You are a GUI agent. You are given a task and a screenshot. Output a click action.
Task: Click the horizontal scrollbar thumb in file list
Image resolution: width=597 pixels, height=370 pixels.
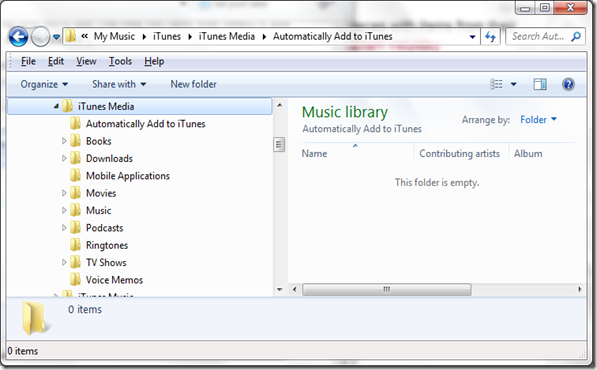[387, 289]
